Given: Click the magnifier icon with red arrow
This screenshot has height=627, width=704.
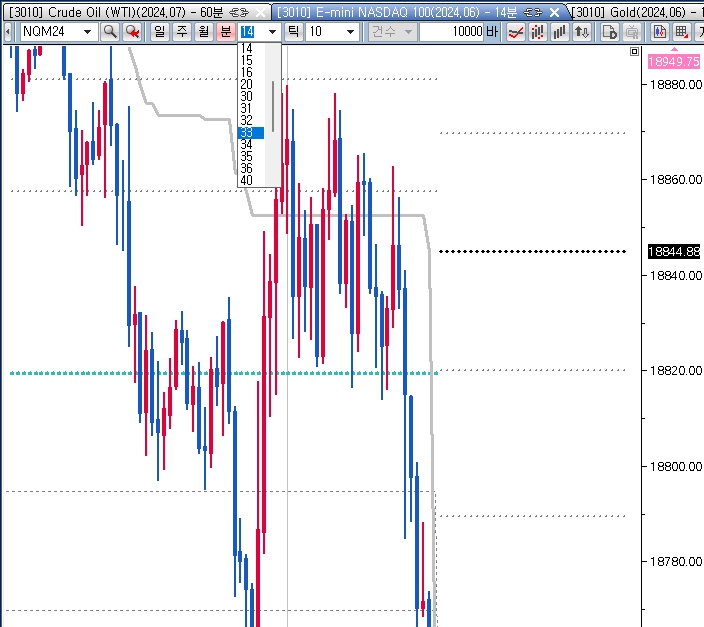Looking at the screenshot, I should click(x=132, y=32).
